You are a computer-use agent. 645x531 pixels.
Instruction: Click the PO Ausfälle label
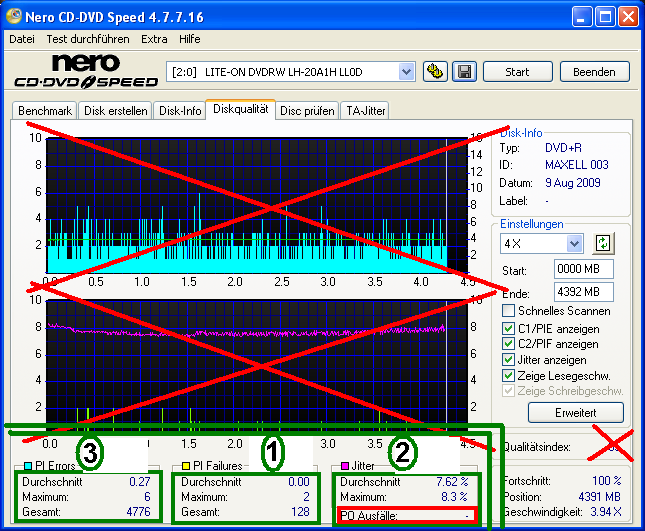pyautogui.click(x=369, y=516)
